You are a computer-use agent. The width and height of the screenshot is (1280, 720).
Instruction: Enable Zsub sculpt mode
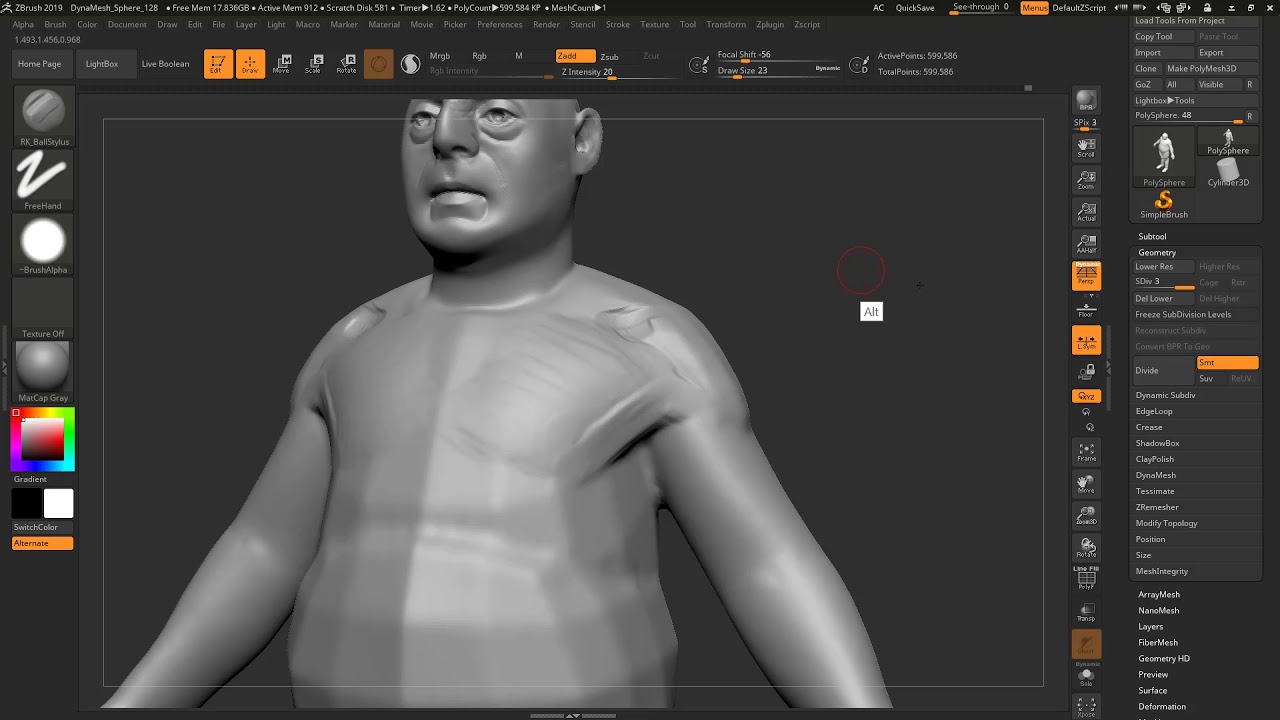[x=609, y=57]
